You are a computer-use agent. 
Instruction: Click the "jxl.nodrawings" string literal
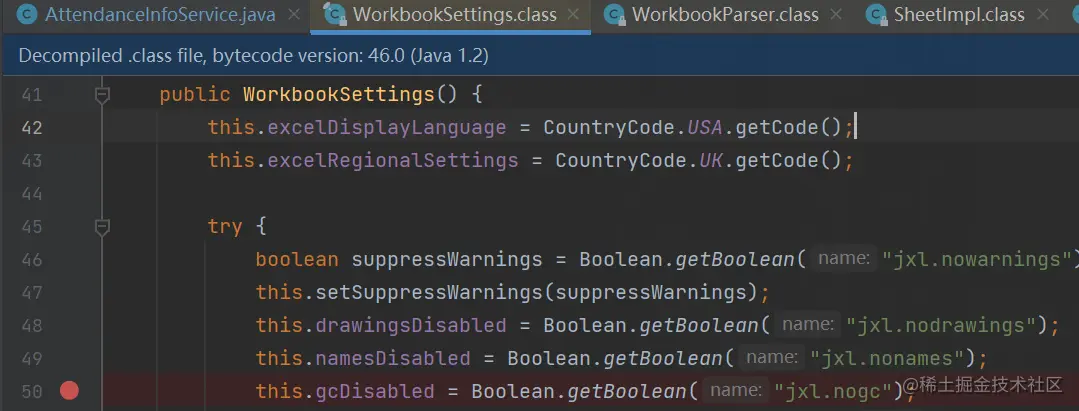coord(941,325)
